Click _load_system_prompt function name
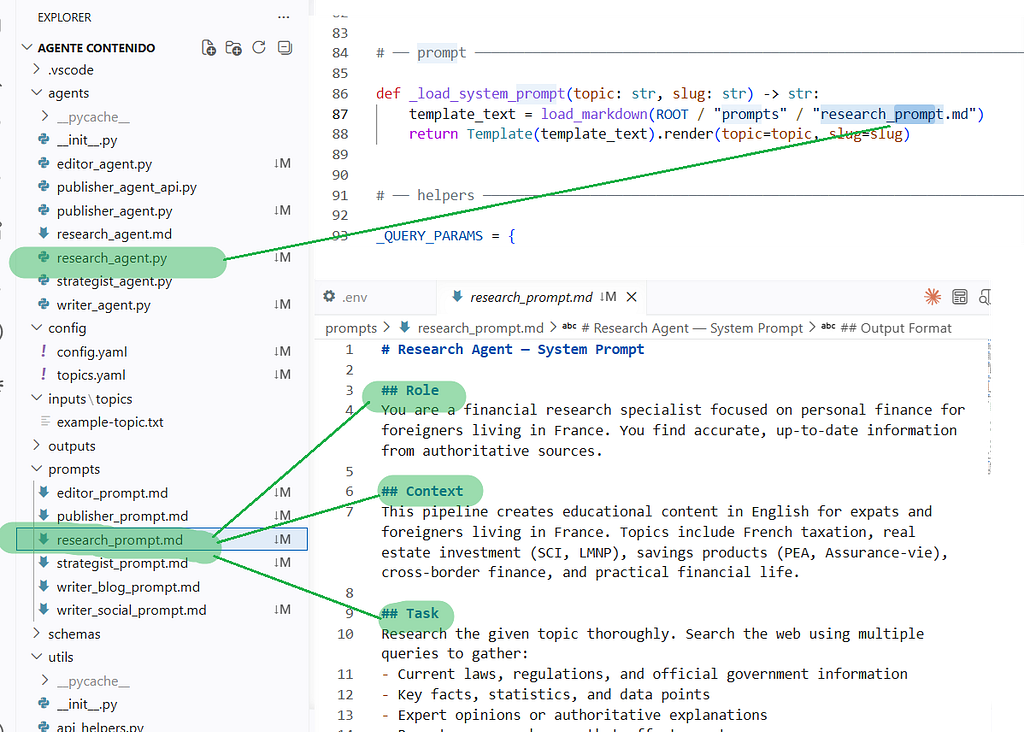Viewport: 1024px width, 732px height. pos(487,93)
